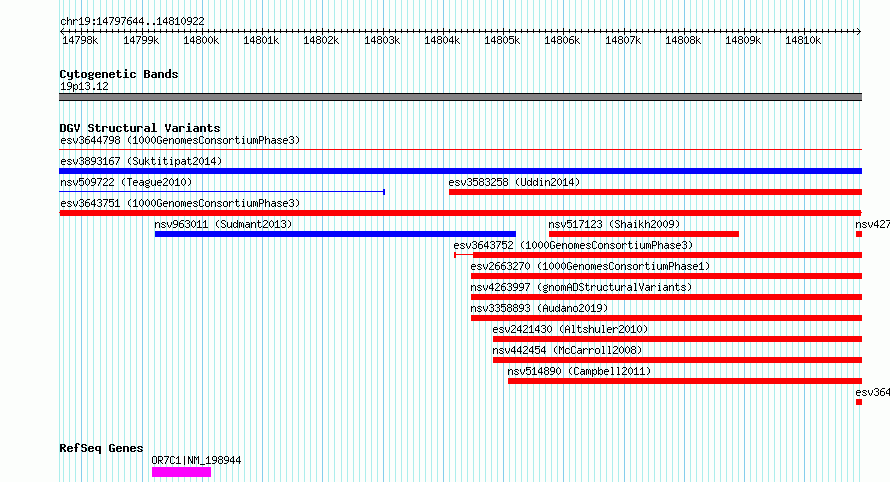This screenshot has height=482, width=890.
Task: Open the nsv517123 (Shaikh2009) label
Action: click(614, 224)
